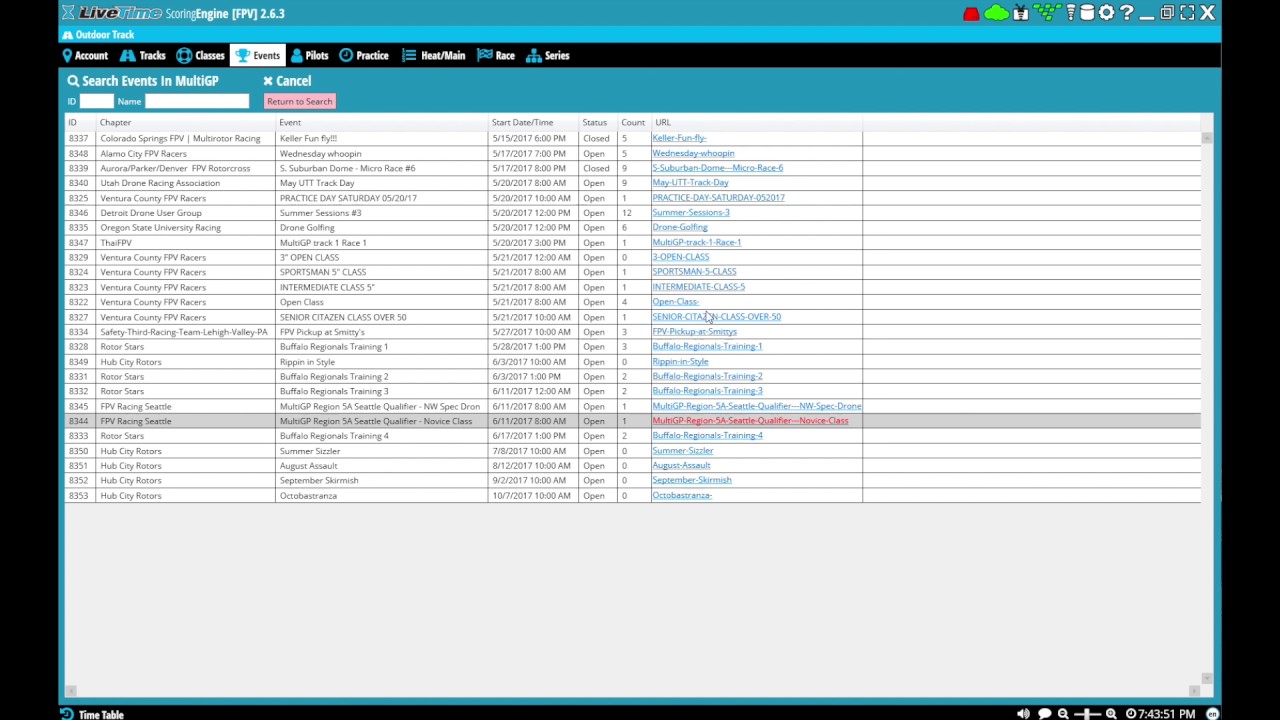Screen dimensions: 1280x720
Task: Open the Drone-Golfing link
Action: coord(680,227)
